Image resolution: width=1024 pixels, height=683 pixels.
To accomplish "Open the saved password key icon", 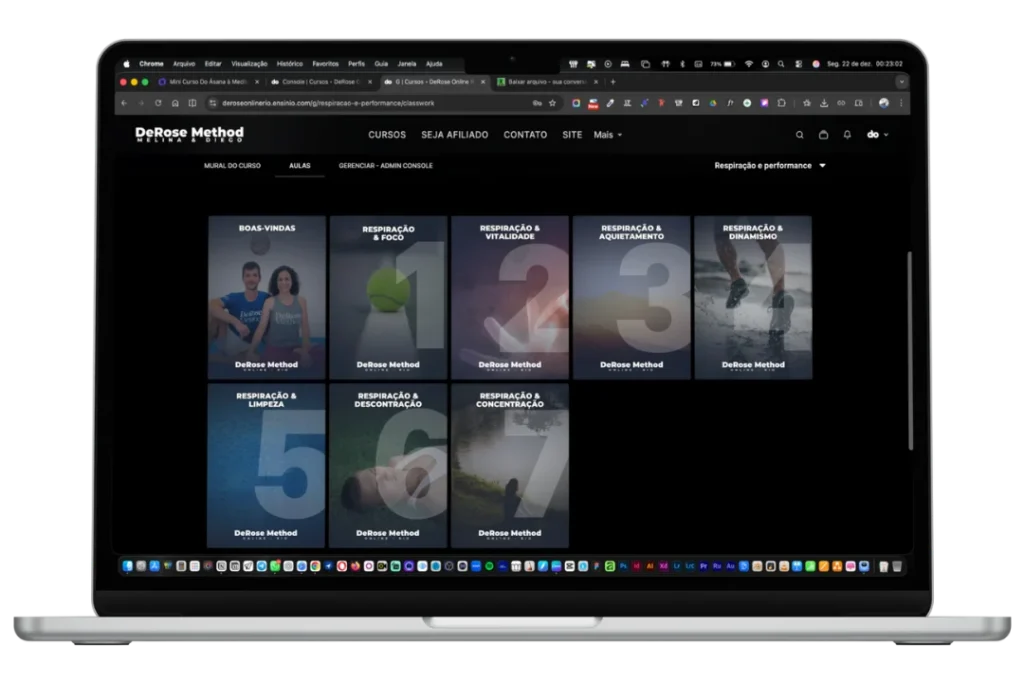I will [x=537, y=103].
